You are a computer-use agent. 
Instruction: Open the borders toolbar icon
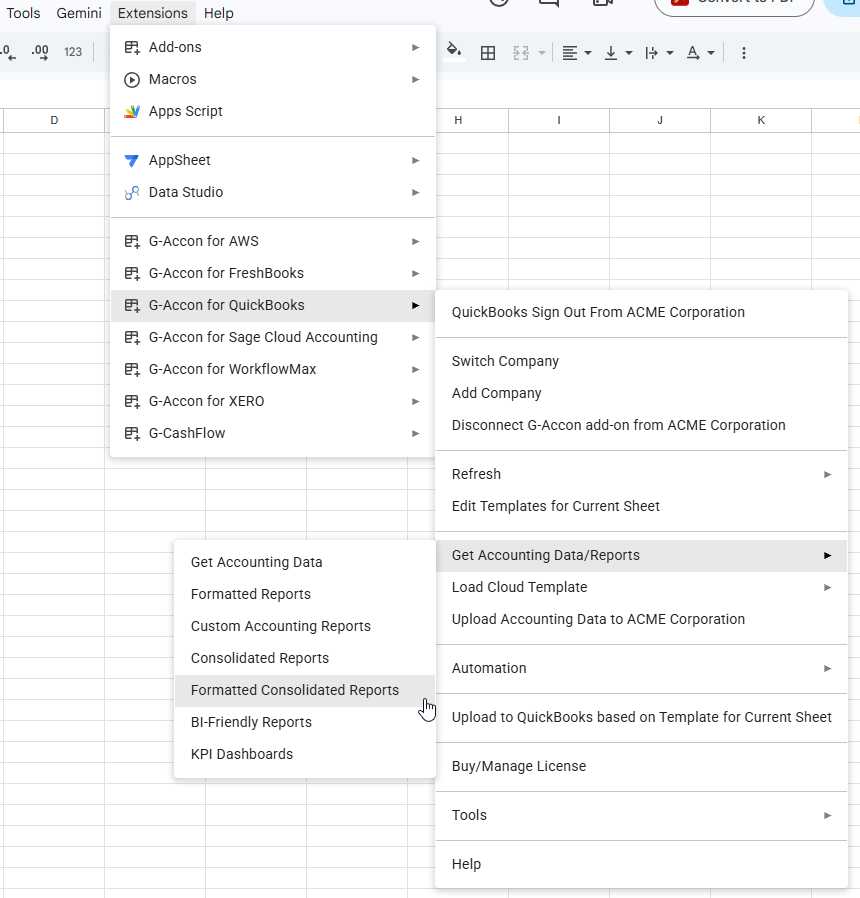pos(488,53)
